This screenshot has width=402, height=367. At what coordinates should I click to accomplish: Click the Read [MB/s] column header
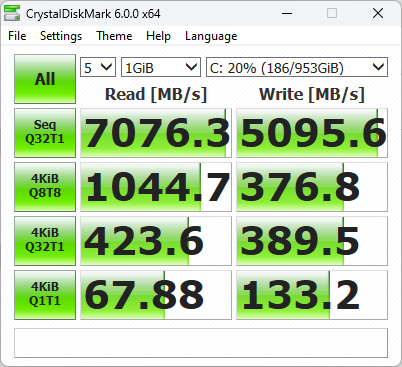click(156, 94)
